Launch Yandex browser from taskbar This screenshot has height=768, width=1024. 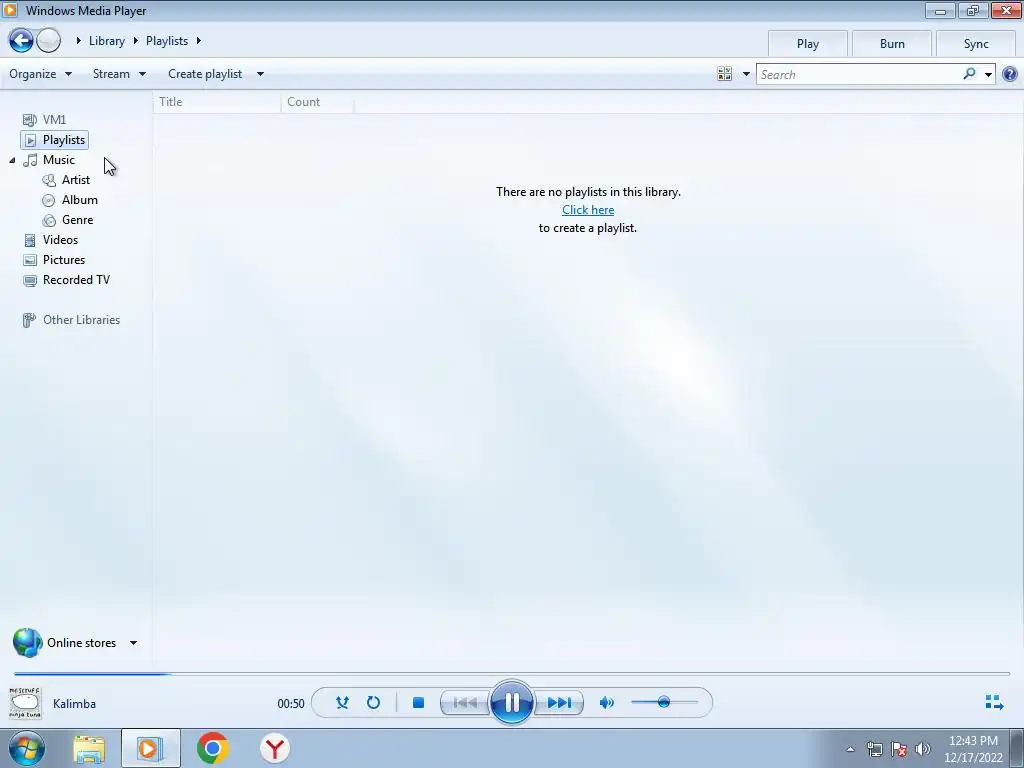point(275,748)
